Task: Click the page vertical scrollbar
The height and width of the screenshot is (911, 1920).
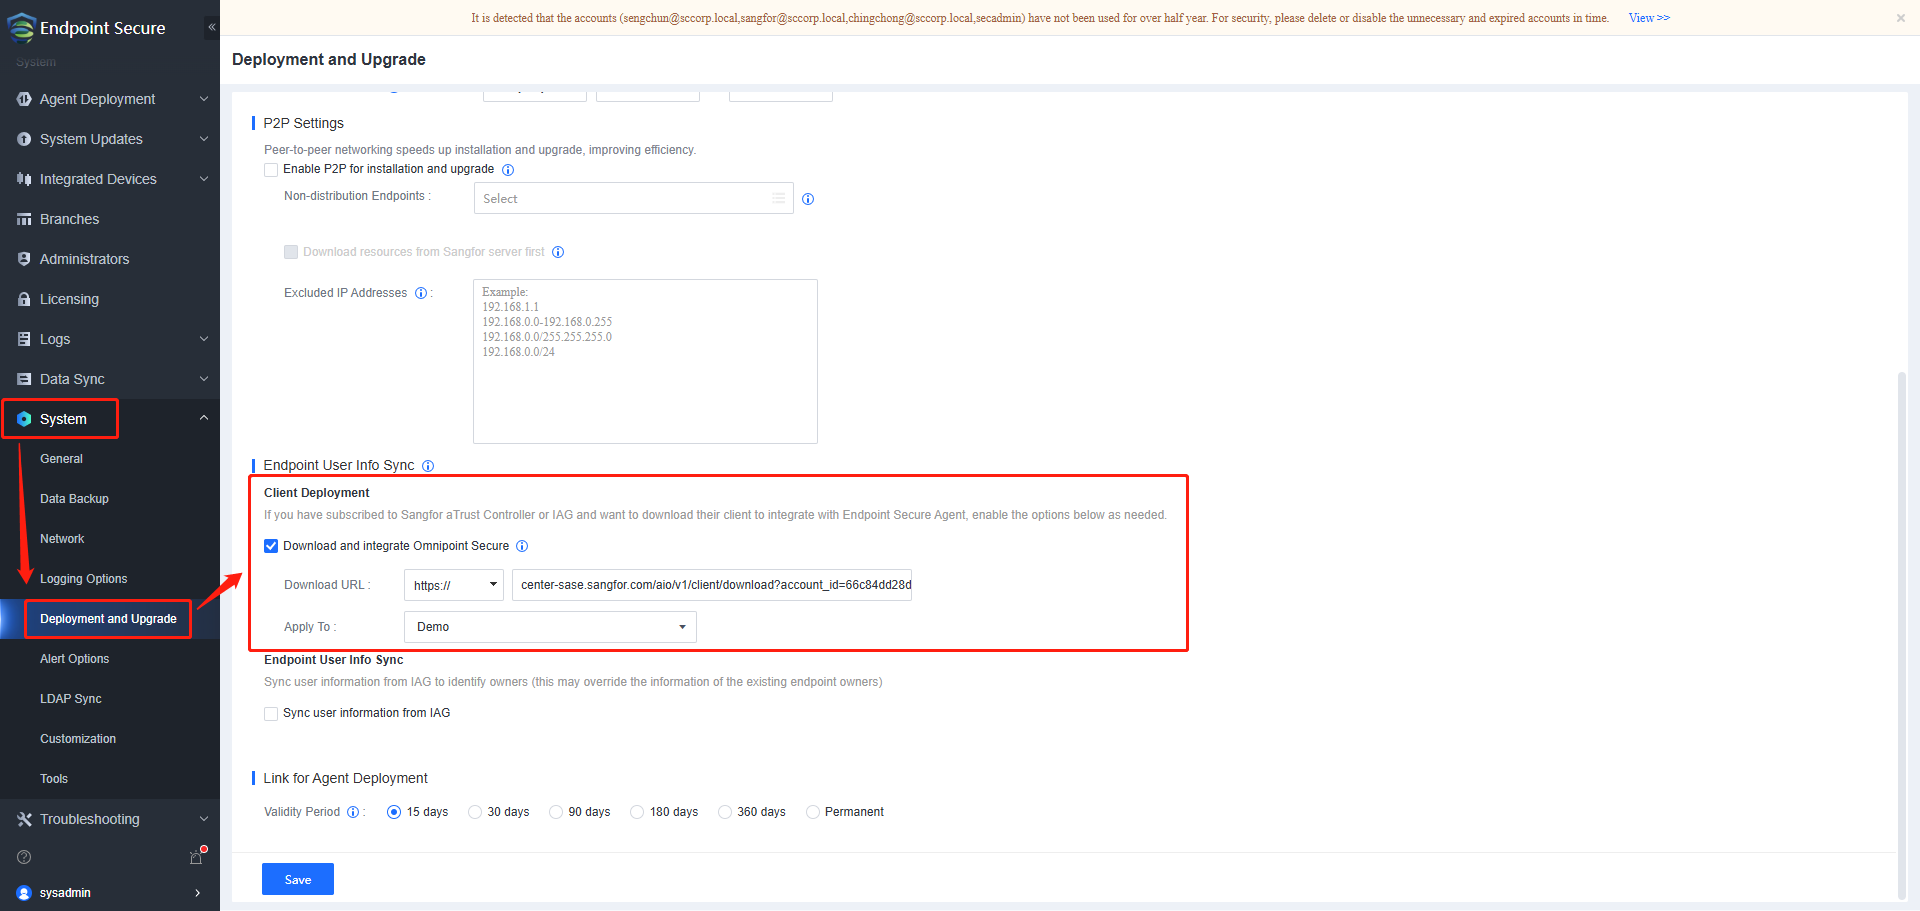Action: click(1902, 635)
